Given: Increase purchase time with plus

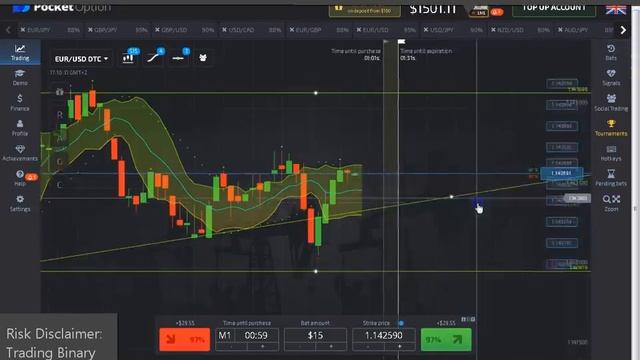Looking at the screenshot, I should (262, 347).
